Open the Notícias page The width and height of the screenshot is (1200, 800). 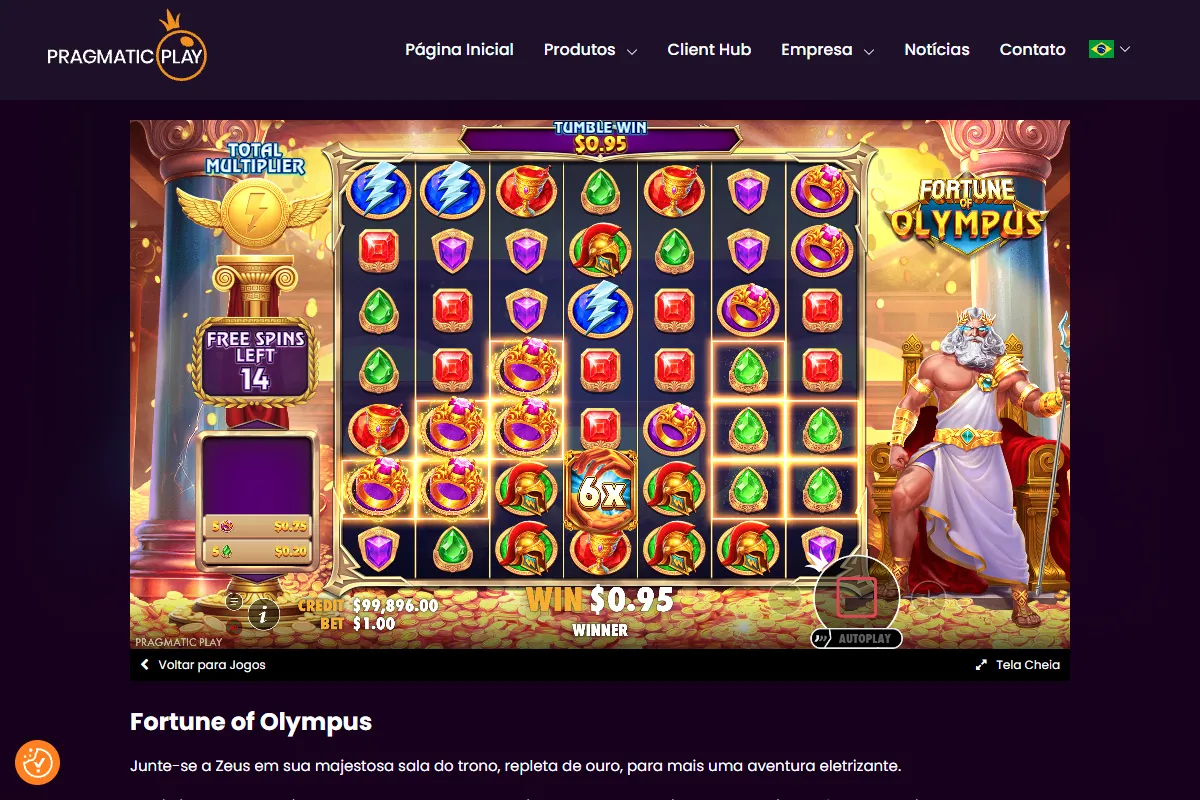[937, 49]
